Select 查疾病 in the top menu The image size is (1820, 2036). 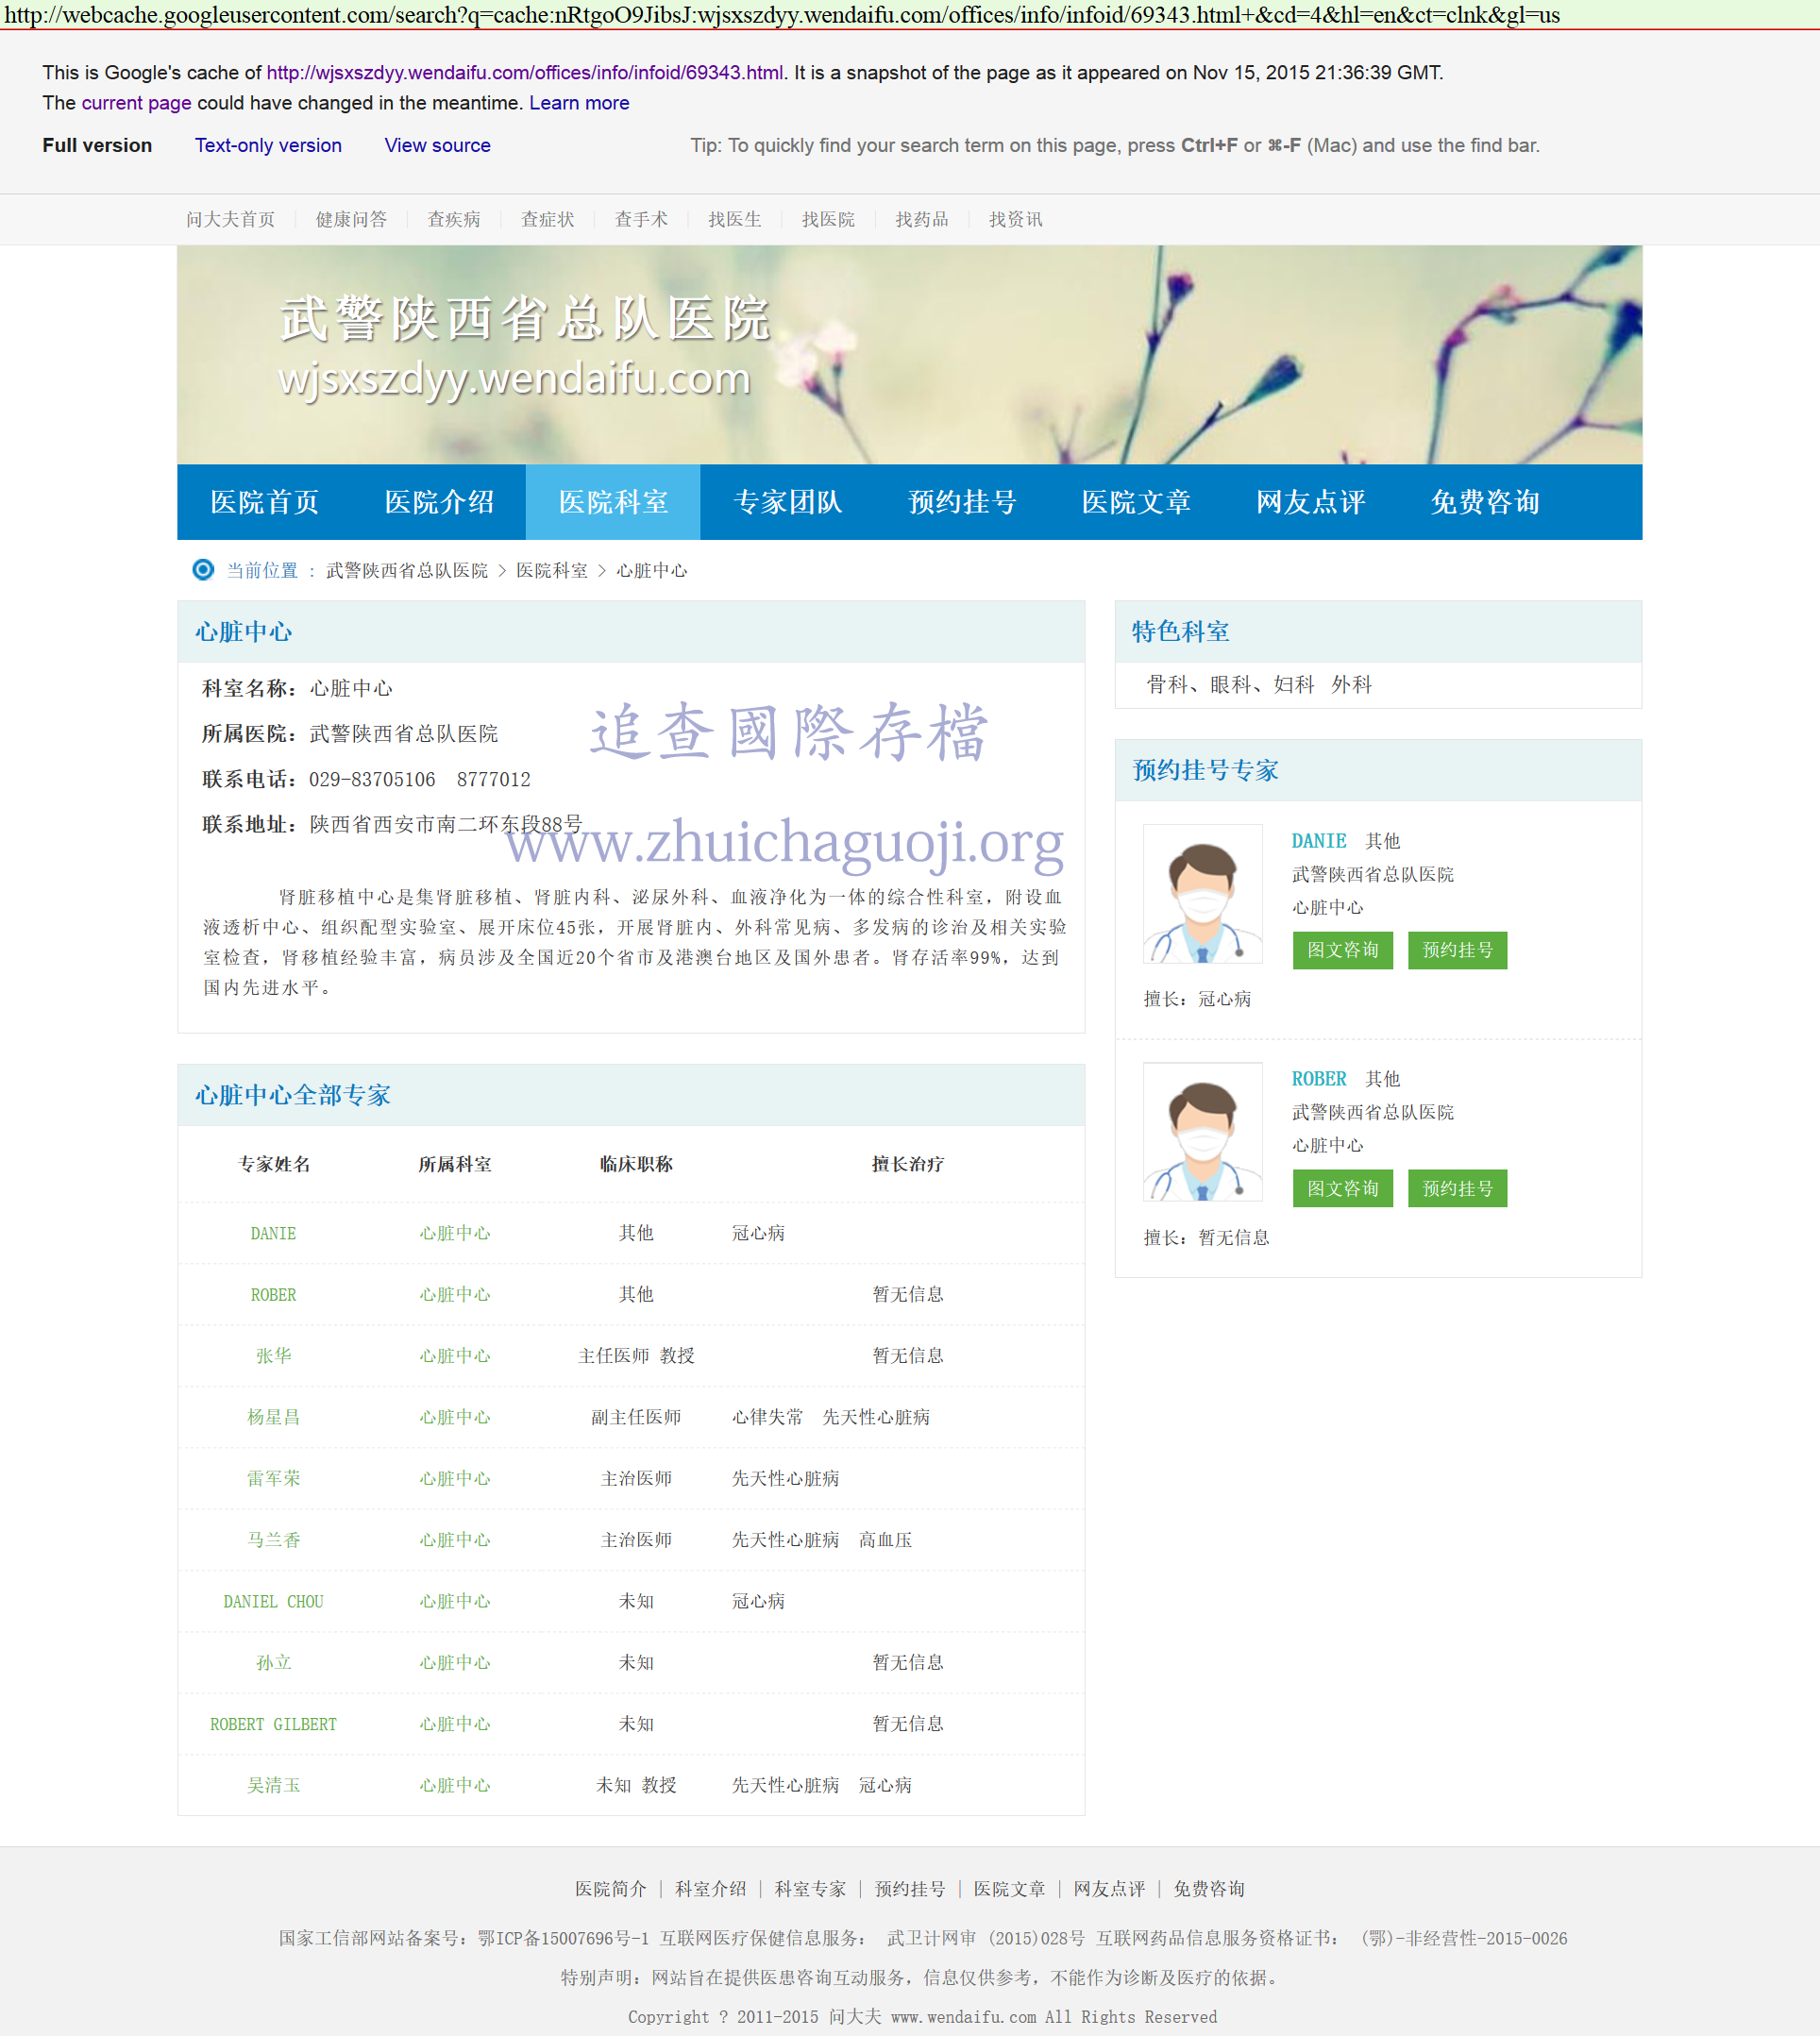point(453,219)
